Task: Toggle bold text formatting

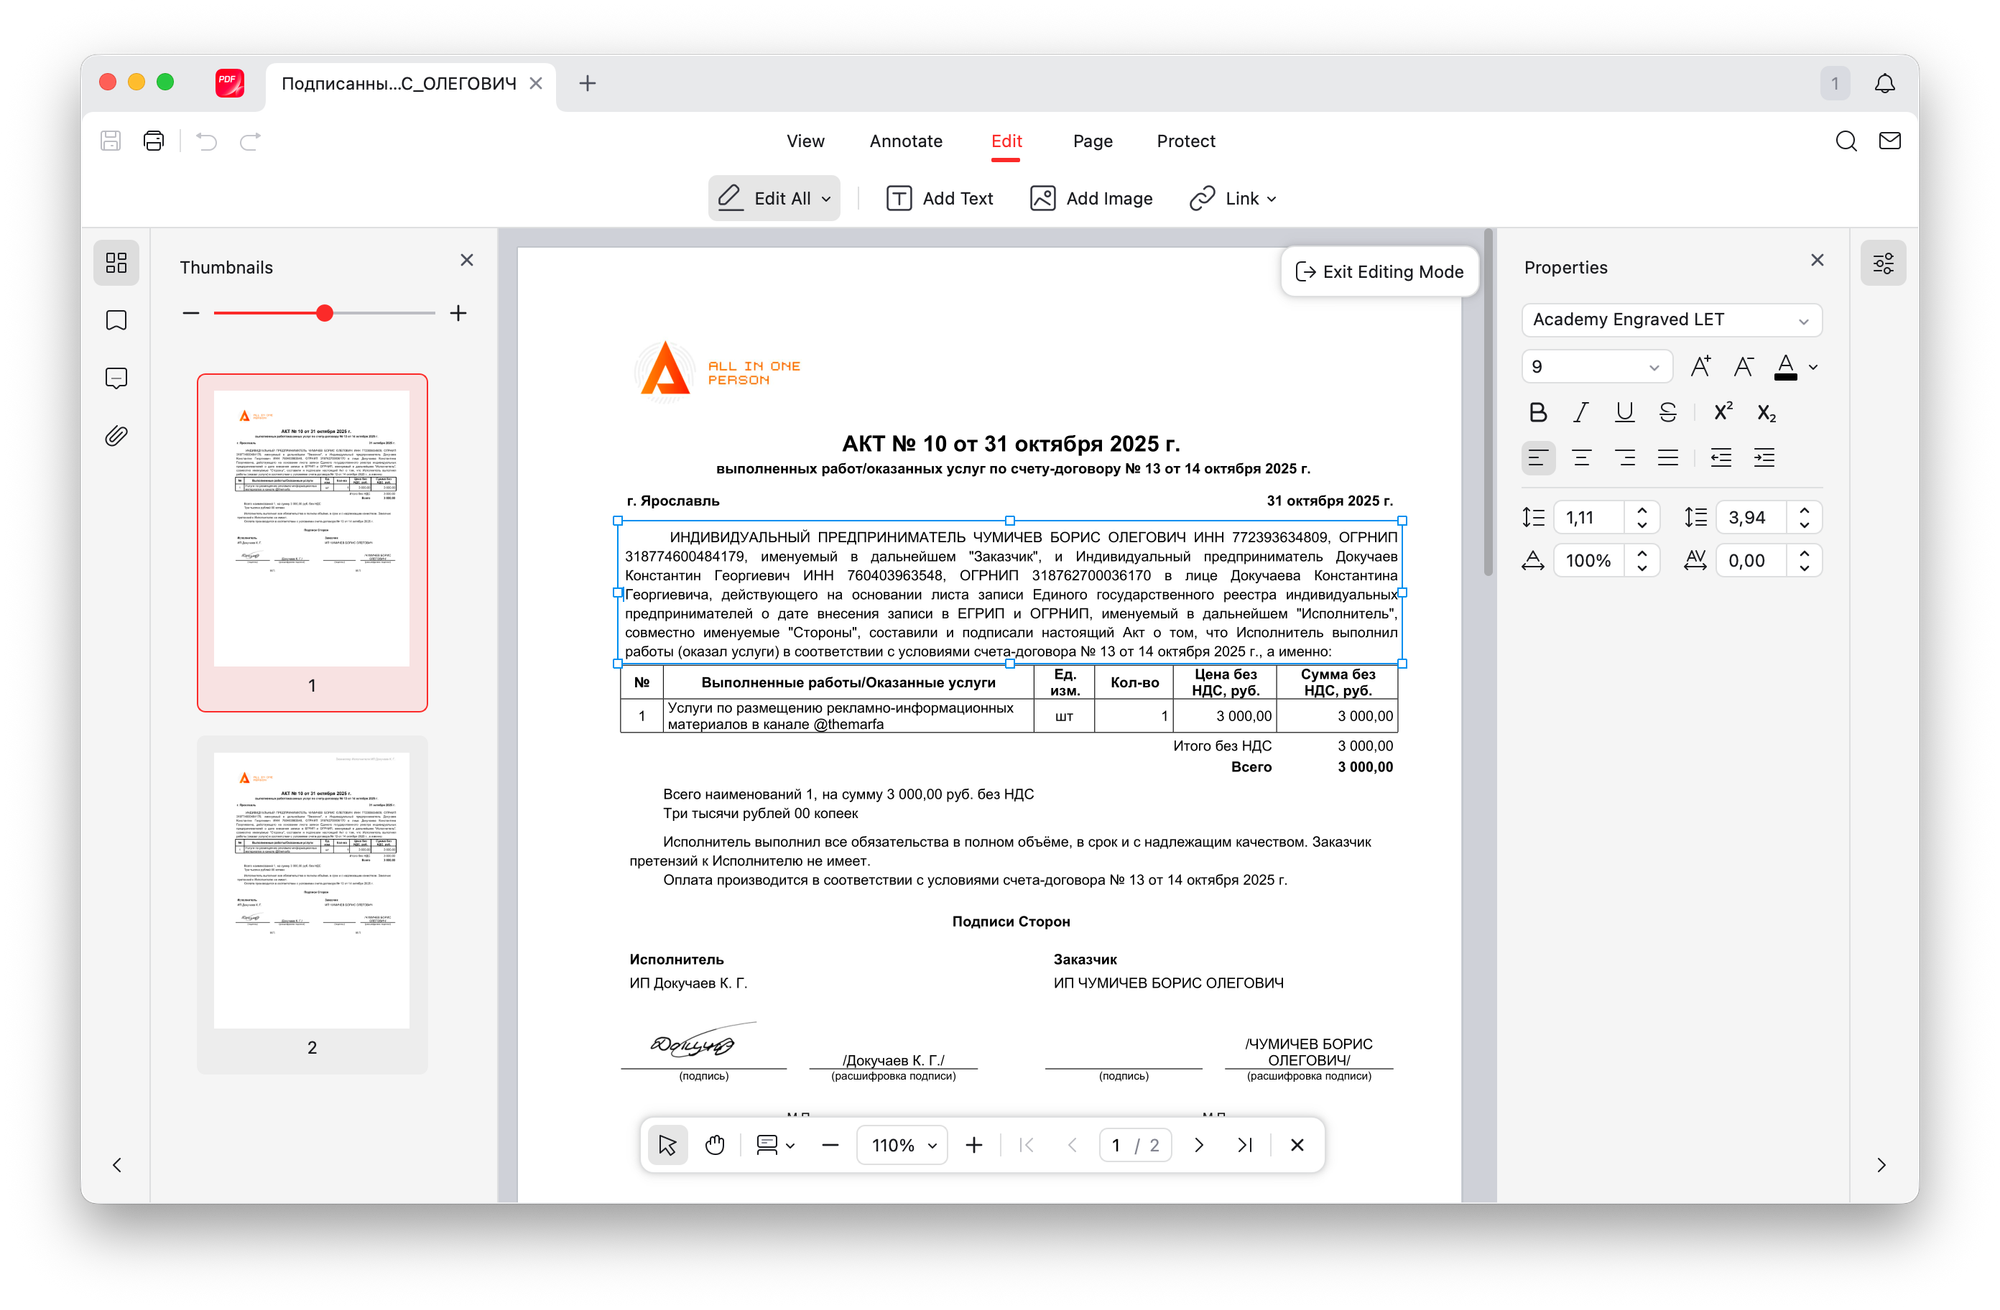Action: (x=1538, y=412)
